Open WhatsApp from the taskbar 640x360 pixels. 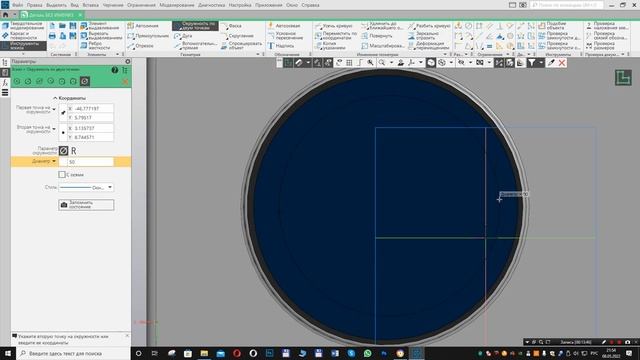click(x=368, y=353)
